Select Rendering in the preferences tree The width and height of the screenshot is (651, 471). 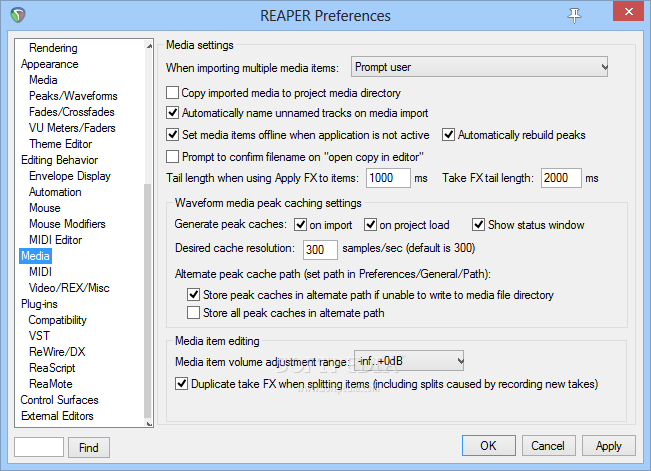53,48
